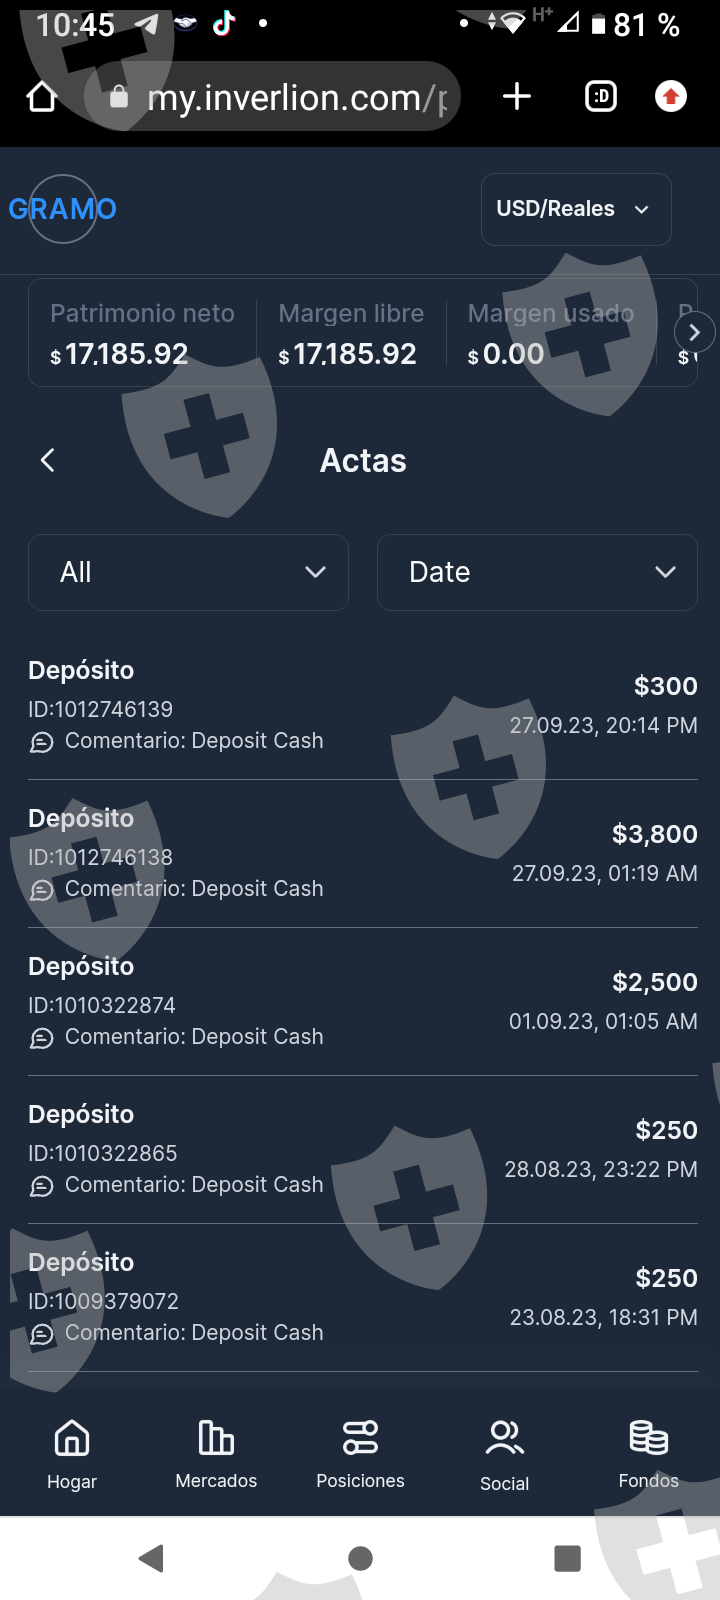720x1600 pixels.
Task: Open the Fondos coins icon
Action: (648, 1438)
